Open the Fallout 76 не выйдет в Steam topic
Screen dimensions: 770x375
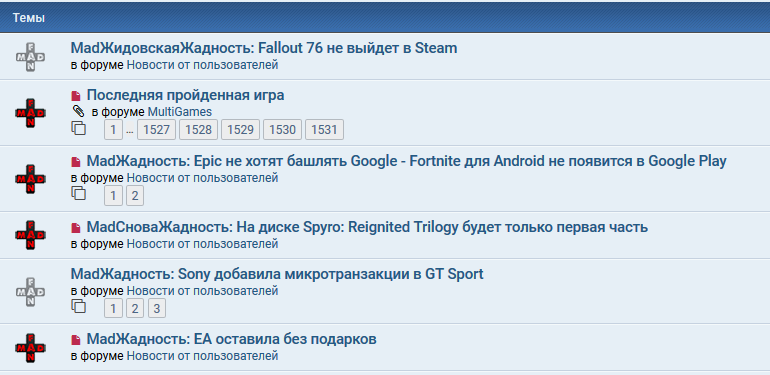264,48
